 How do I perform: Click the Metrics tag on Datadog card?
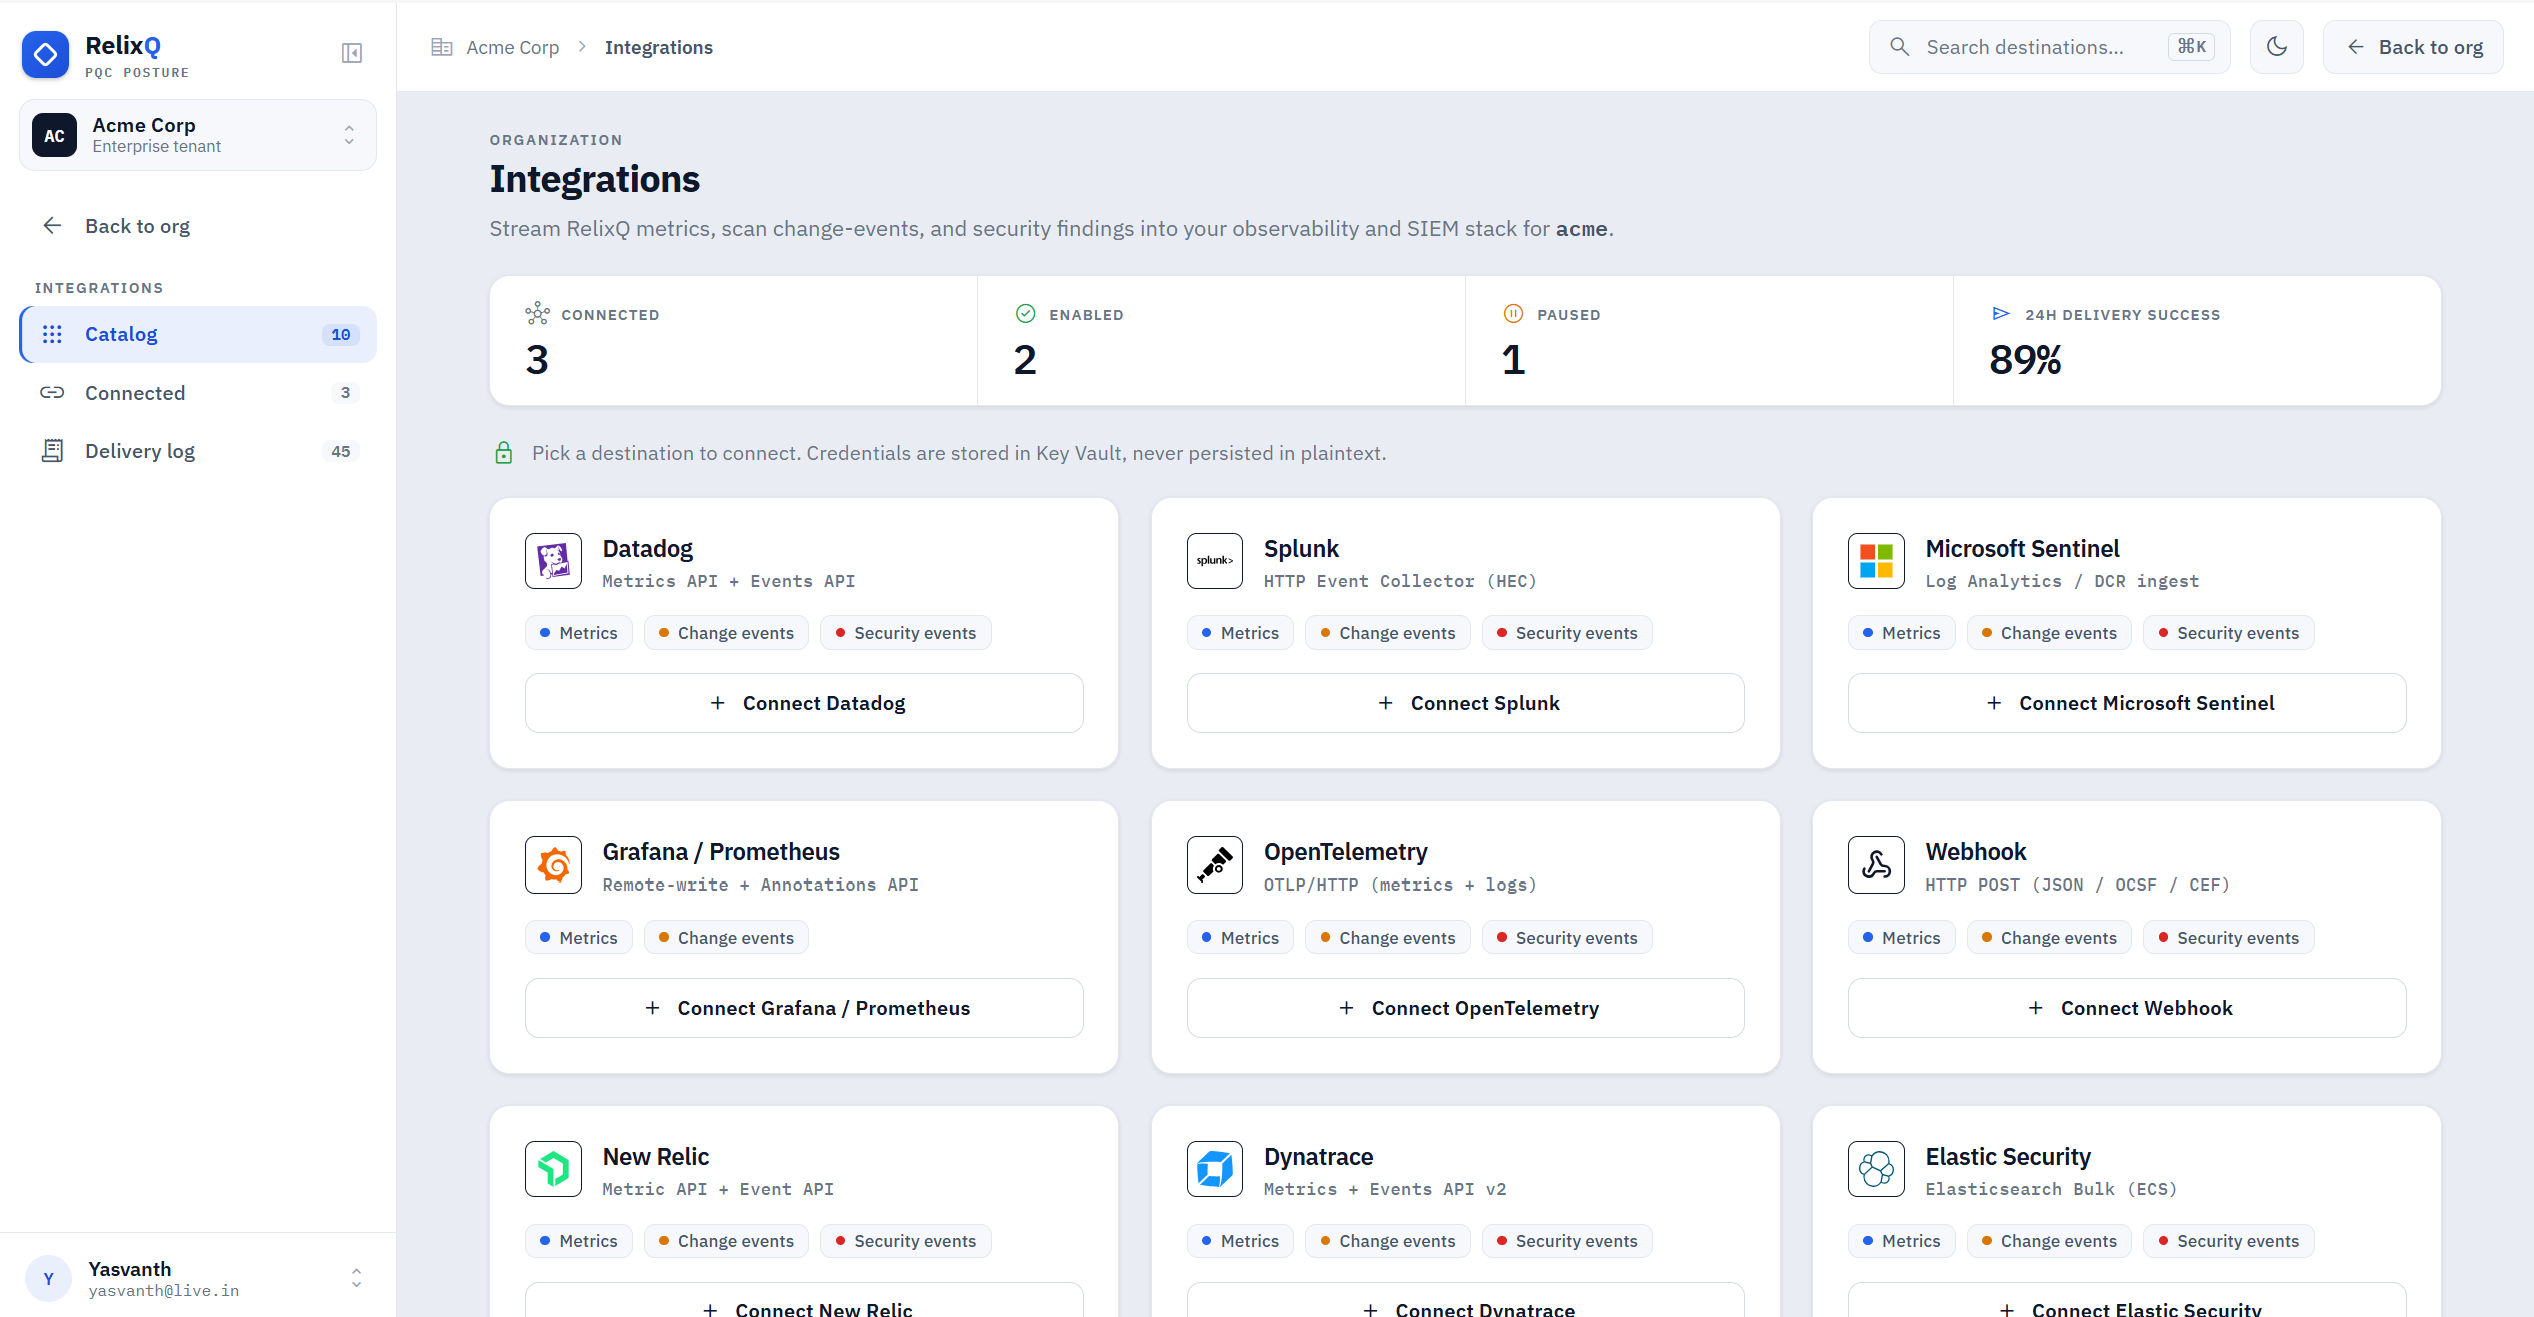(578, 633)
